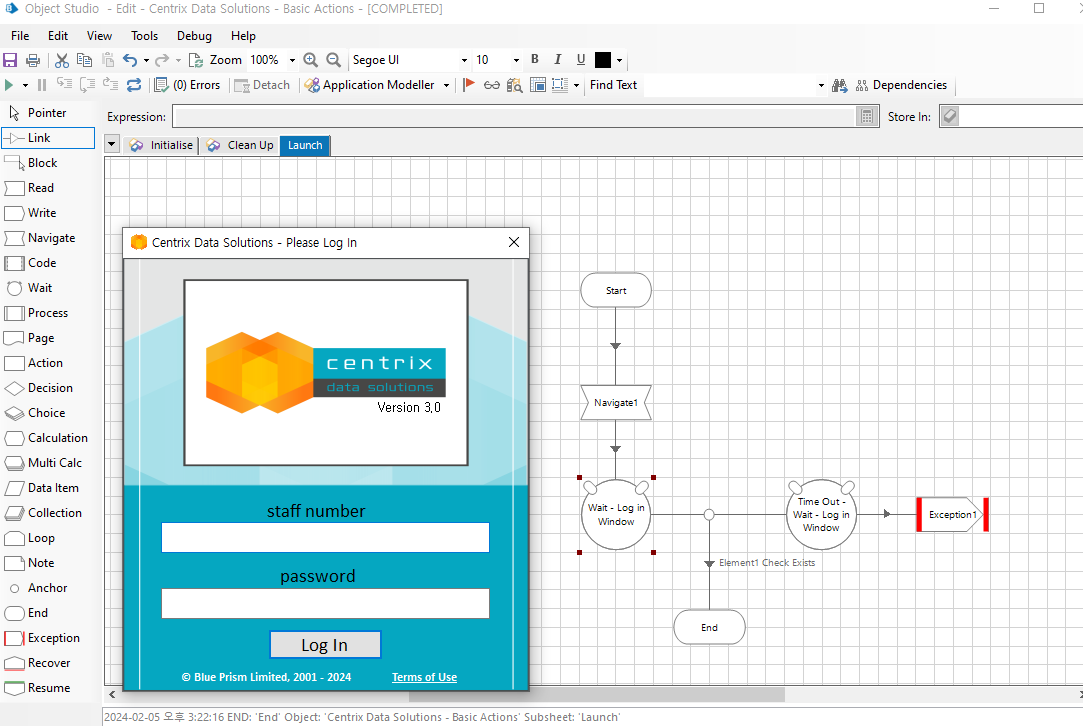Select the Collection stage tool
The width and height of the screenshot is (1083, 726).
(x=48, y=513)
